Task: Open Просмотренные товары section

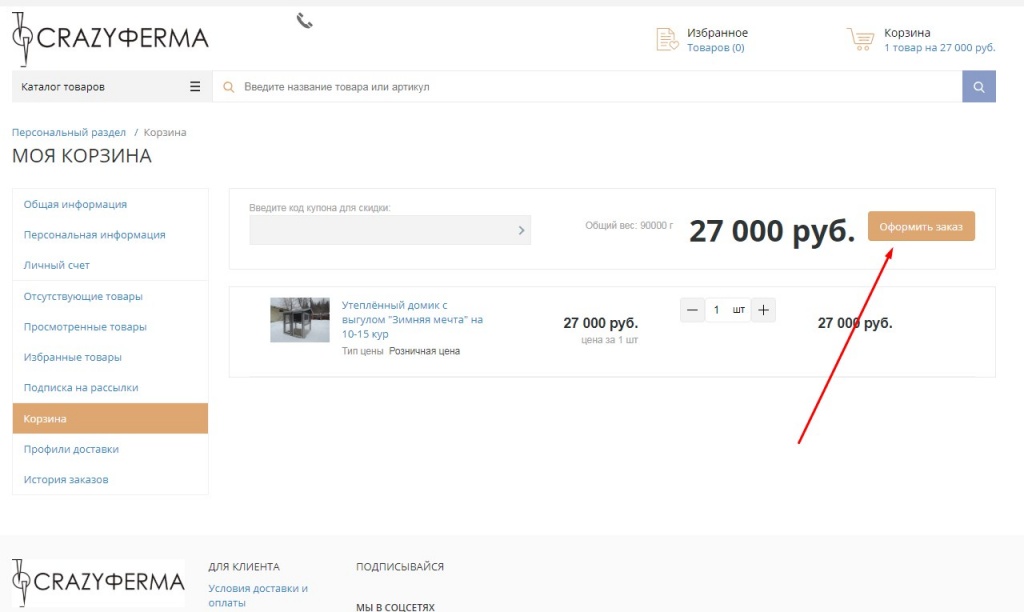Action: point(86,325)
